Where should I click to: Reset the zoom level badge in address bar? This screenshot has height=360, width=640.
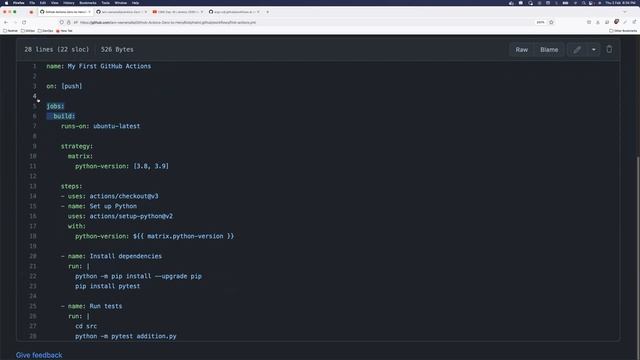click(x=540, y=22)
